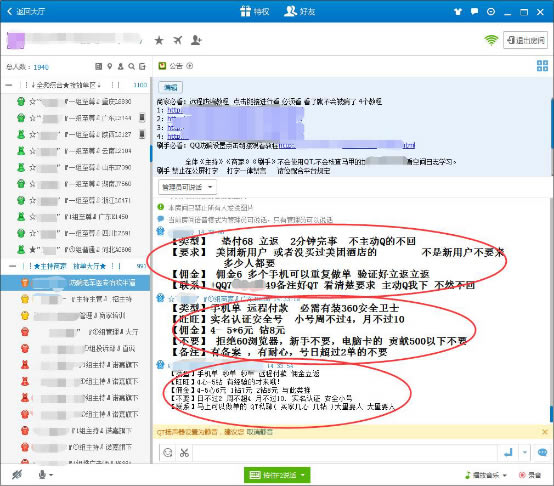Viewport: 554px width, 486px height.
Task: Select member row ending with 河北
Action: (x=76, y=250)
